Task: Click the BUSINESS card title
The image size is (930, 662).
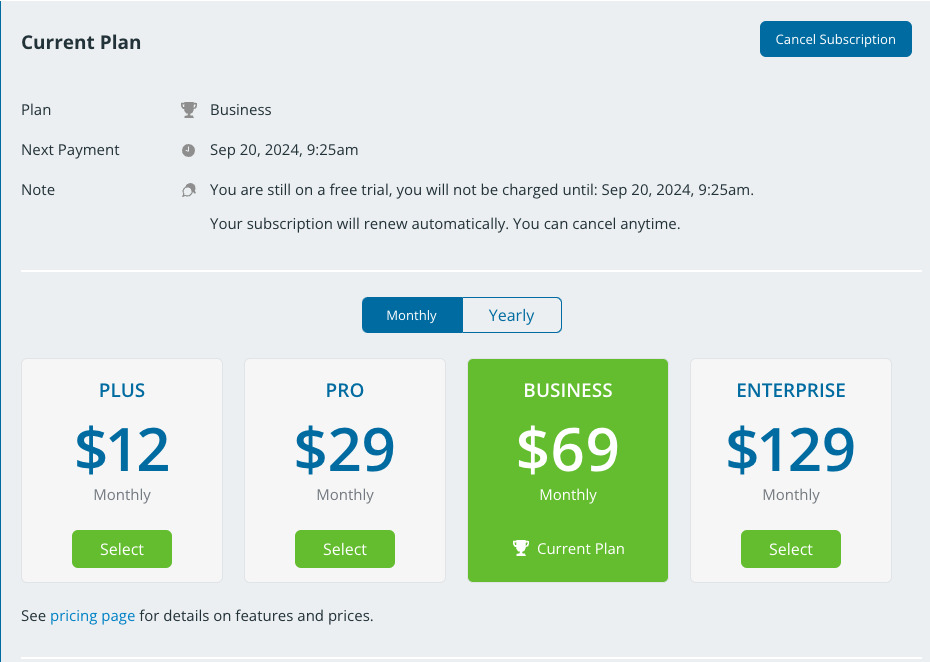Action: 568,390
